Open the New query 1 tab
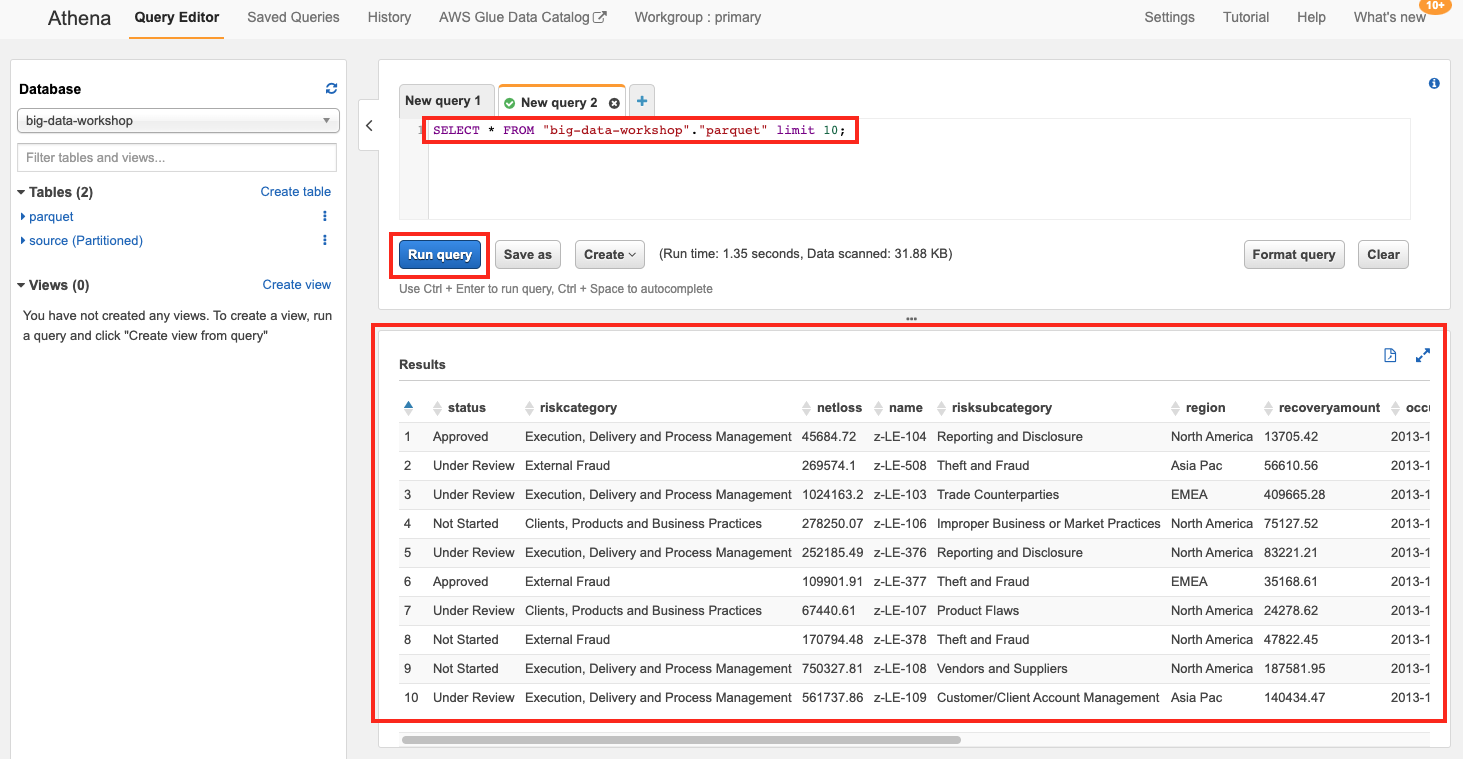This screenshot has width=1463, height=759. pyautogui.click(x=443, y=101)
